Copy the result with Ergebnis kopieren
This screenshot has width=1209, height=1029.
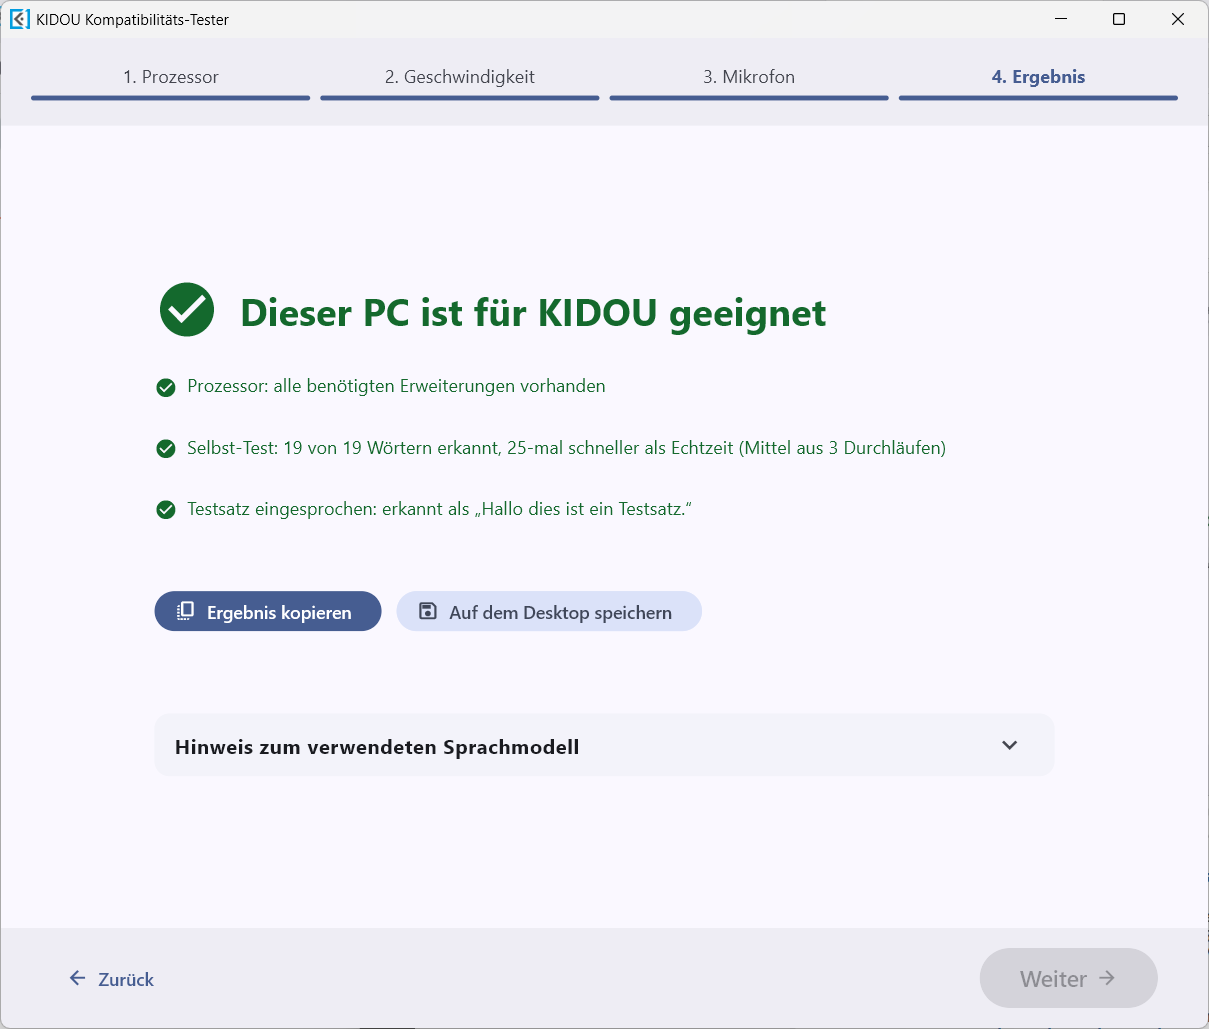[268, 611]
